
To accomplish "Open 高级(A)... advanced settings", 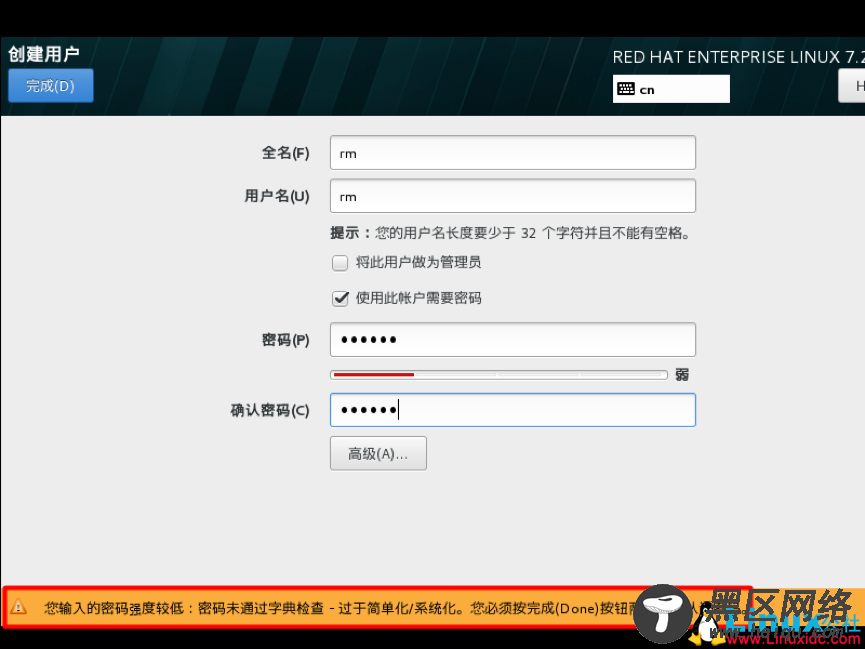I will [378, 454].
